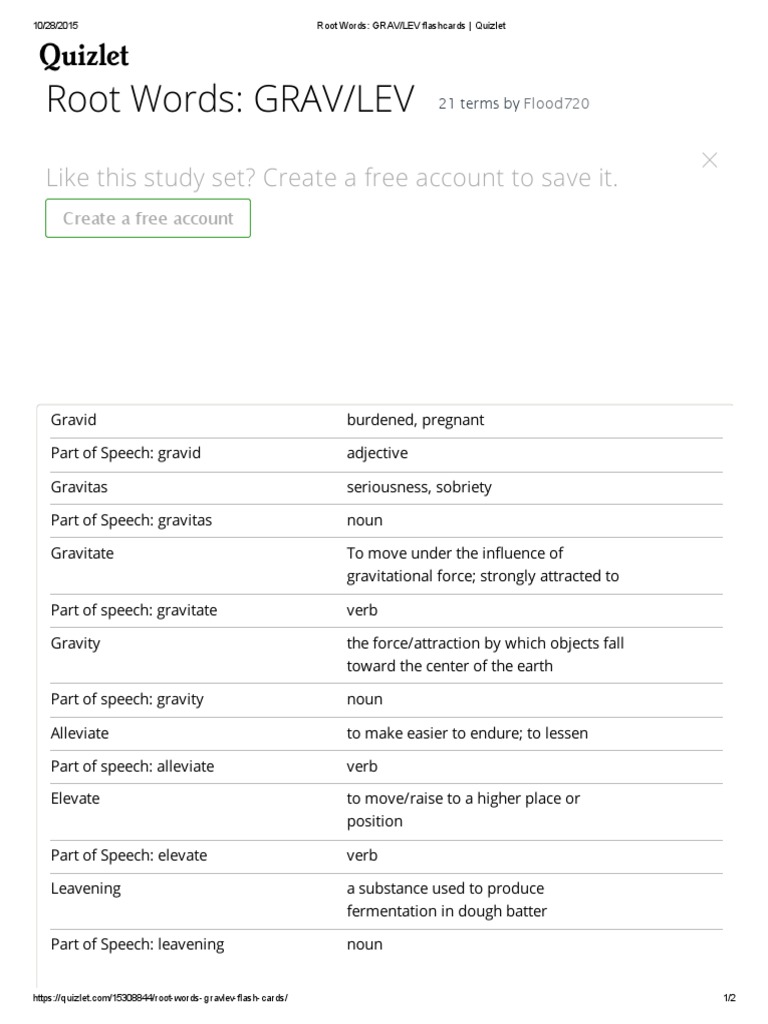
Task: Dismiss the create account banner
Action: coord(709,160)
